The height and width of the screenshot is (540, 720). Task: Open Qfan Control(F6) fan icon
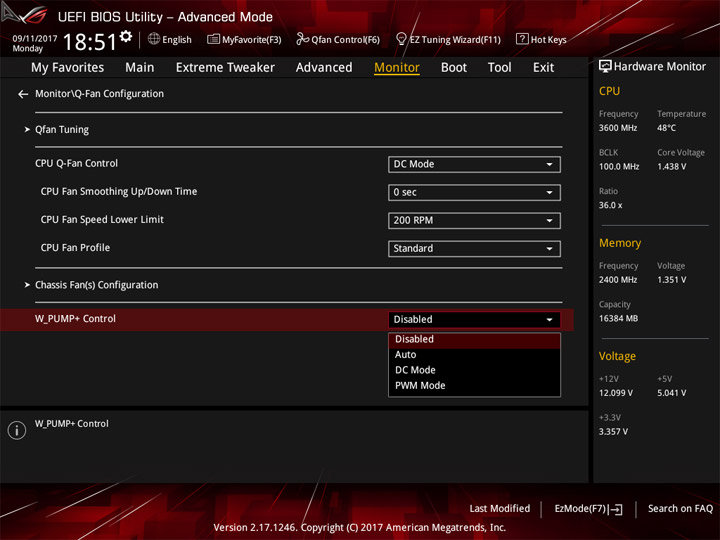[x=302, y=39]
